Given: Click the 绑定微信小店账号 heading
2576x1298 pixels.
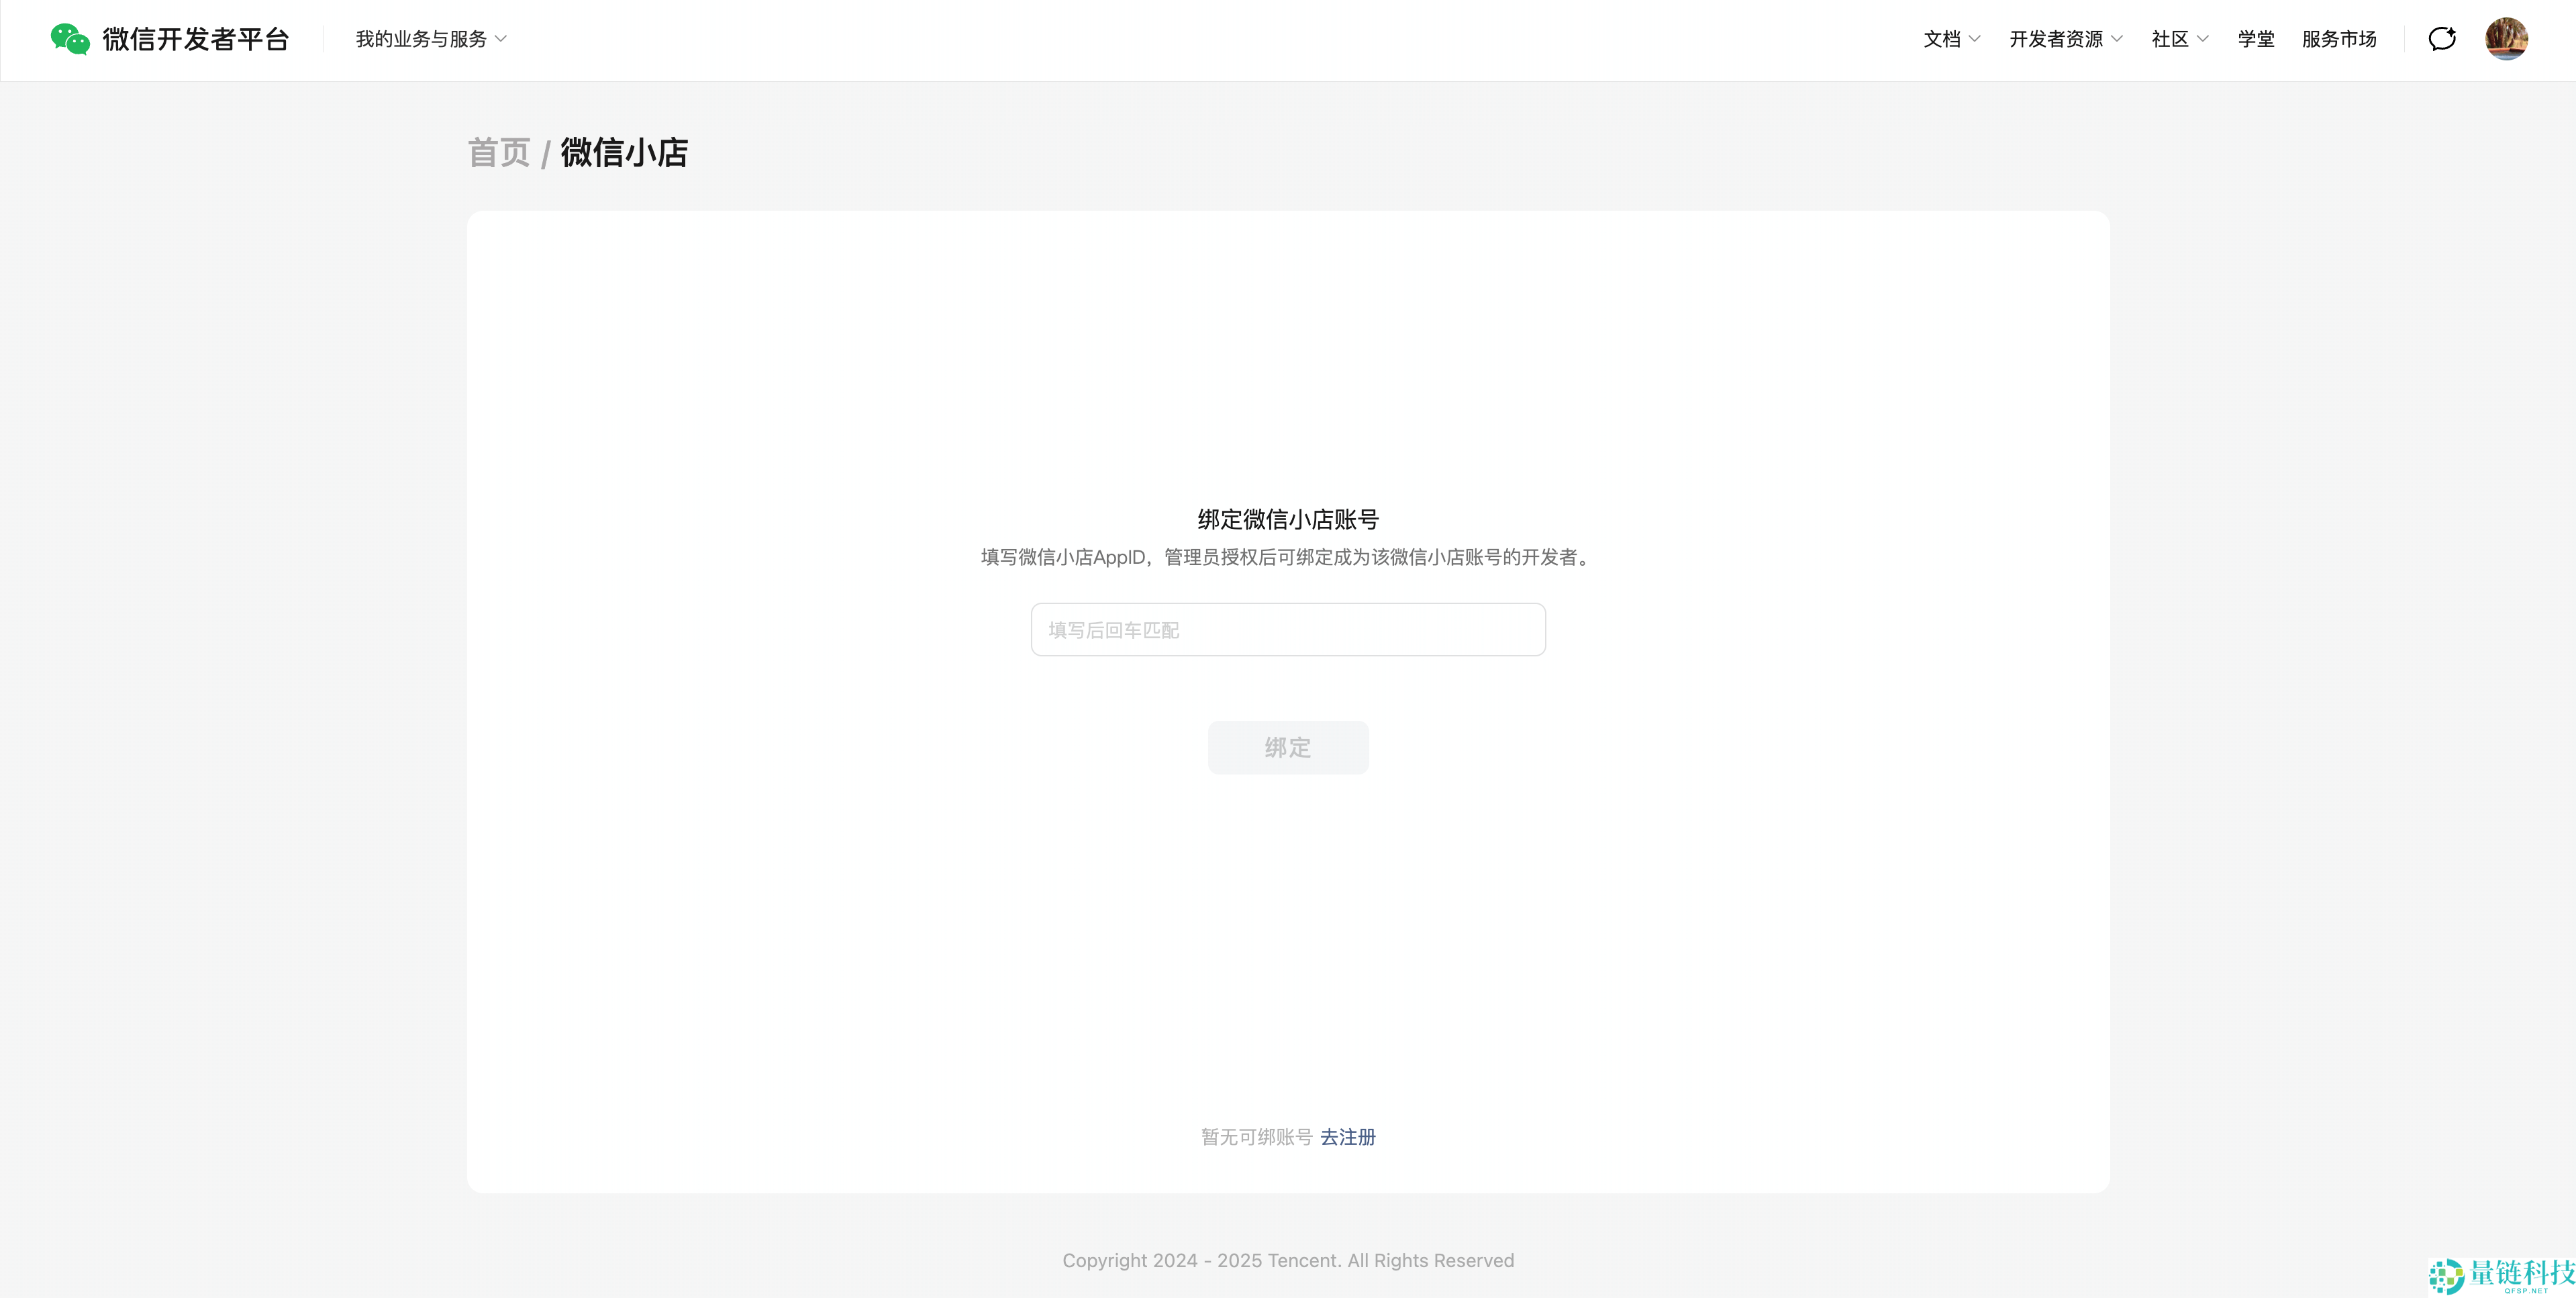Looking at the screenshot, I should click(x=1288, y=519).
